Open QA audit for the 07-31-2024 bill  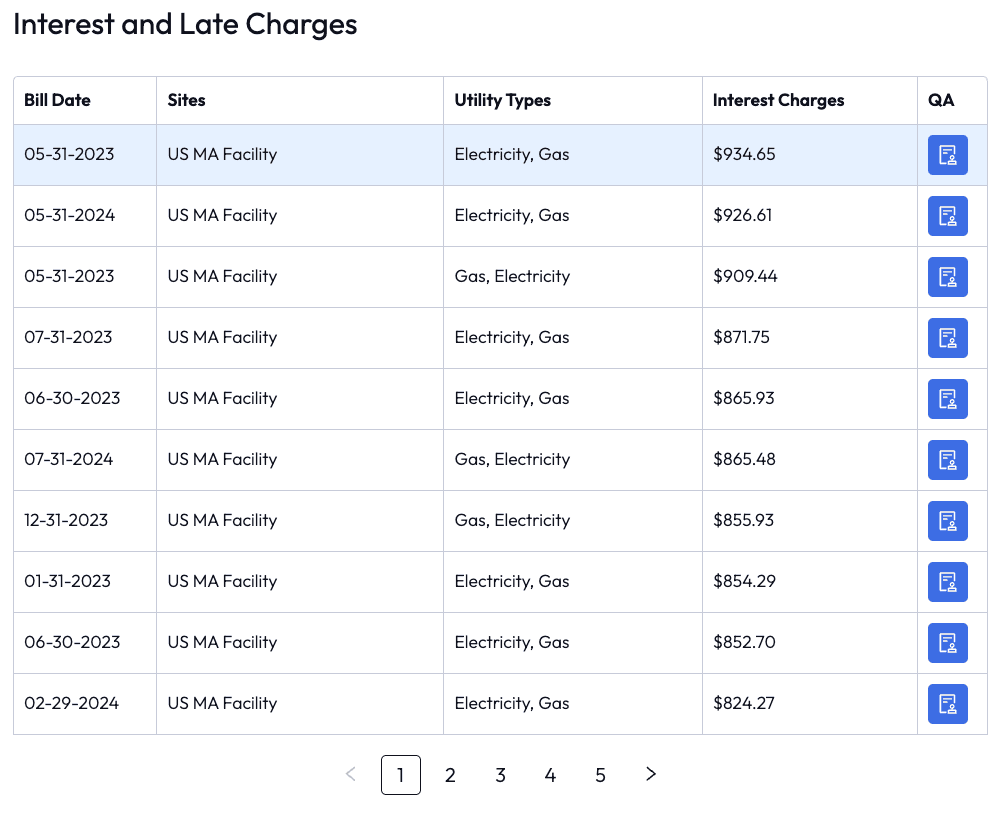948,459
